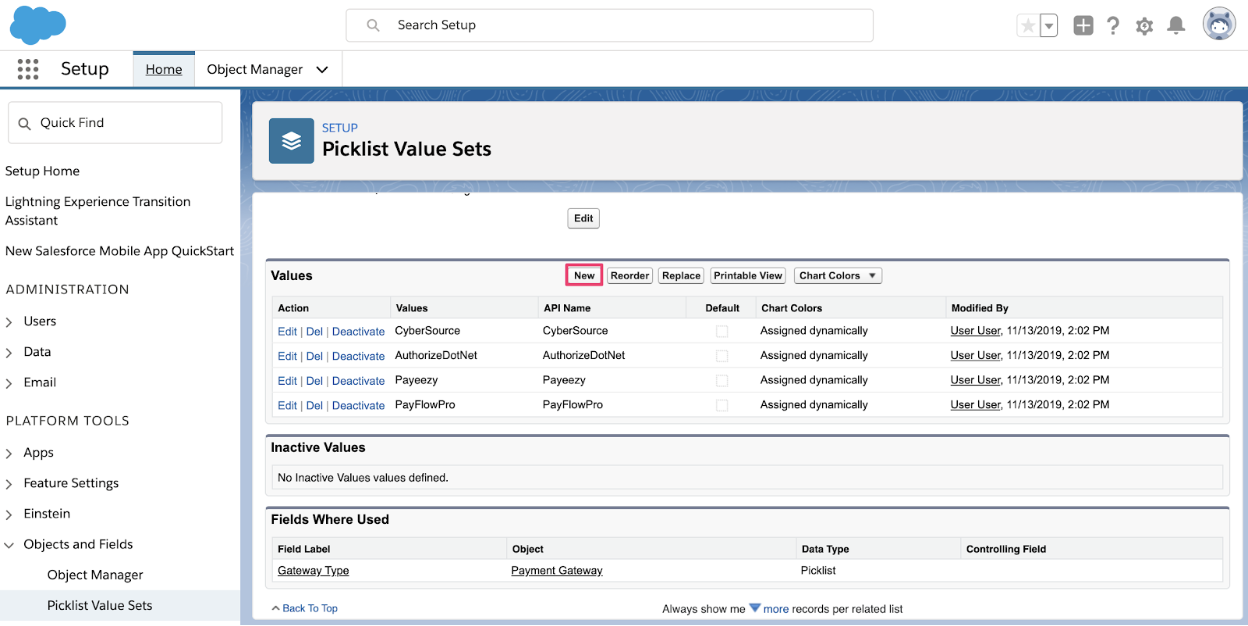The height and width of the screenshot is (626, 1248).
Task: Switch to the Home tab
Action: (164, 69)
